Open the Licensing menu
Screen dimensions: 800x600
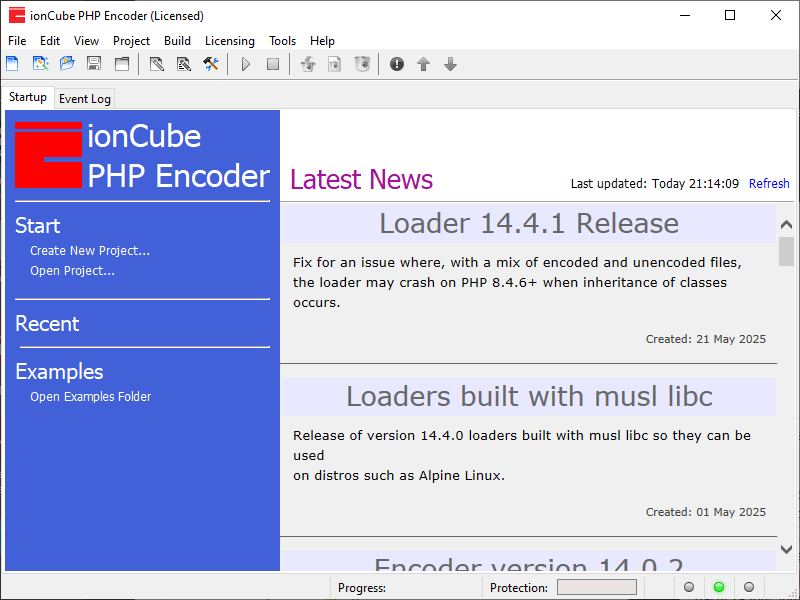[x=229, y=41]
